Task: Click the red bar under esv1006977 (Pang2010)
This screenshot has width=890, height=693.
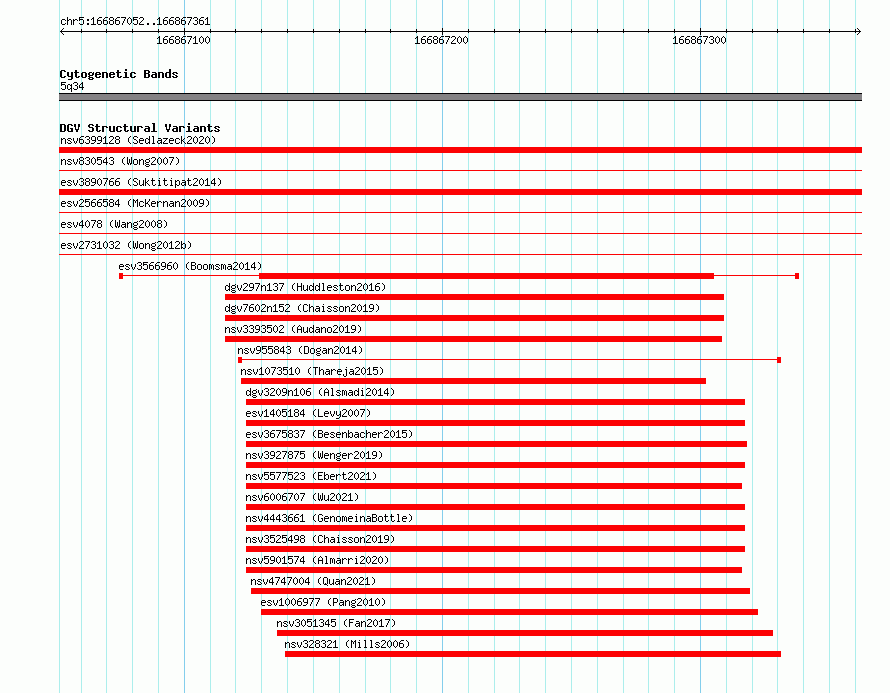Action: pyautogui.click(x=510, y=612)
